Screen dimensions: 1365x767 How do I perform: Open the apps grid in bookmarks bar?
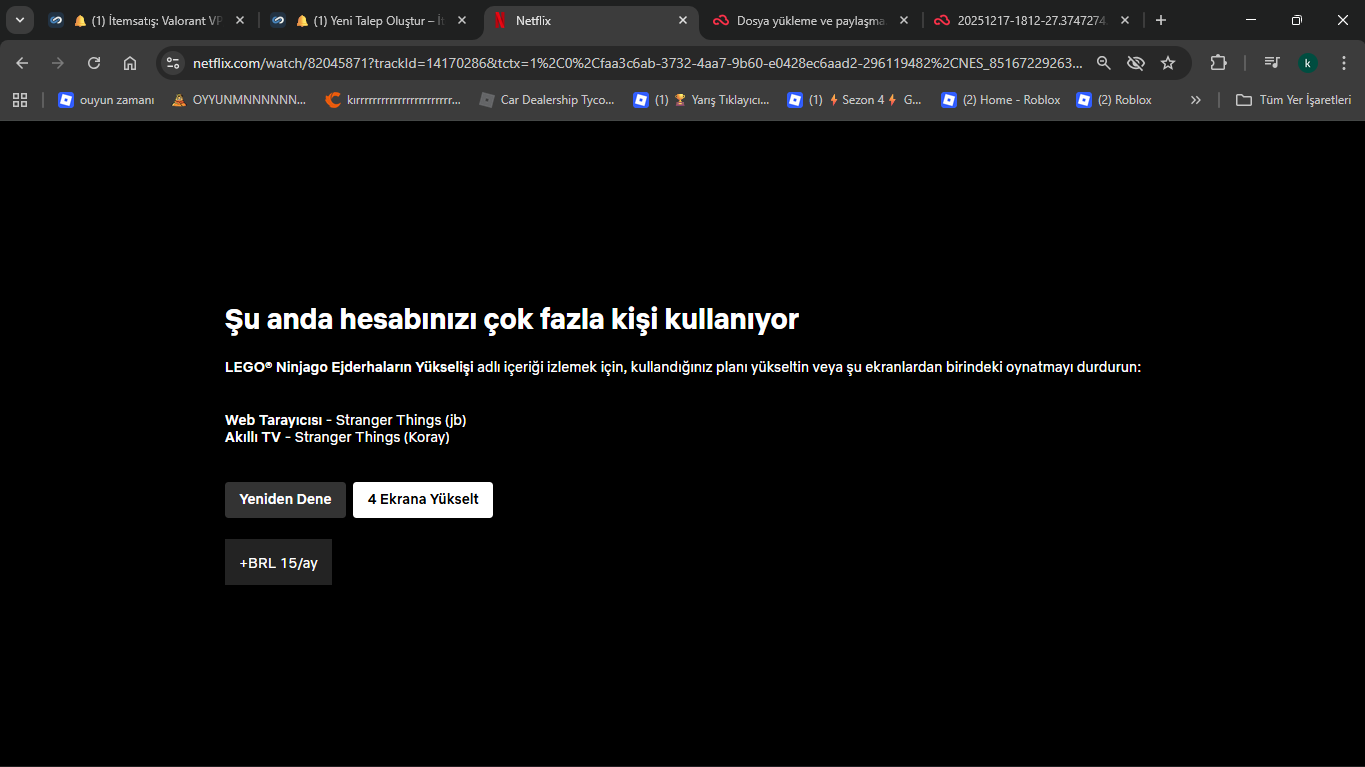click(20, 100)
